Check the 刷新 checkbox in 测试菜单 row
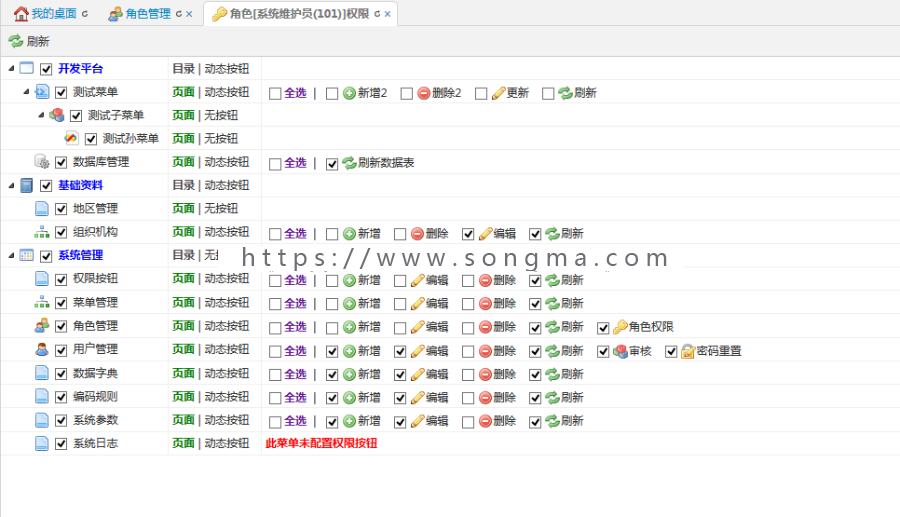The width and height of the screenshot is (900, 517). pyautogui.click(x=548, y=94)
